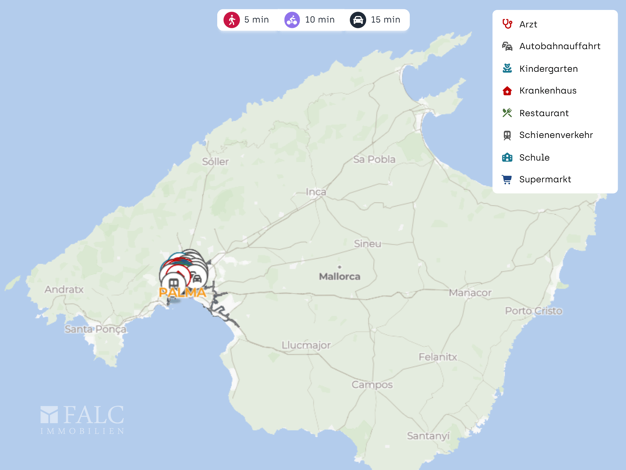
Task: Select the Sóller town label on map
Action: 215,161
